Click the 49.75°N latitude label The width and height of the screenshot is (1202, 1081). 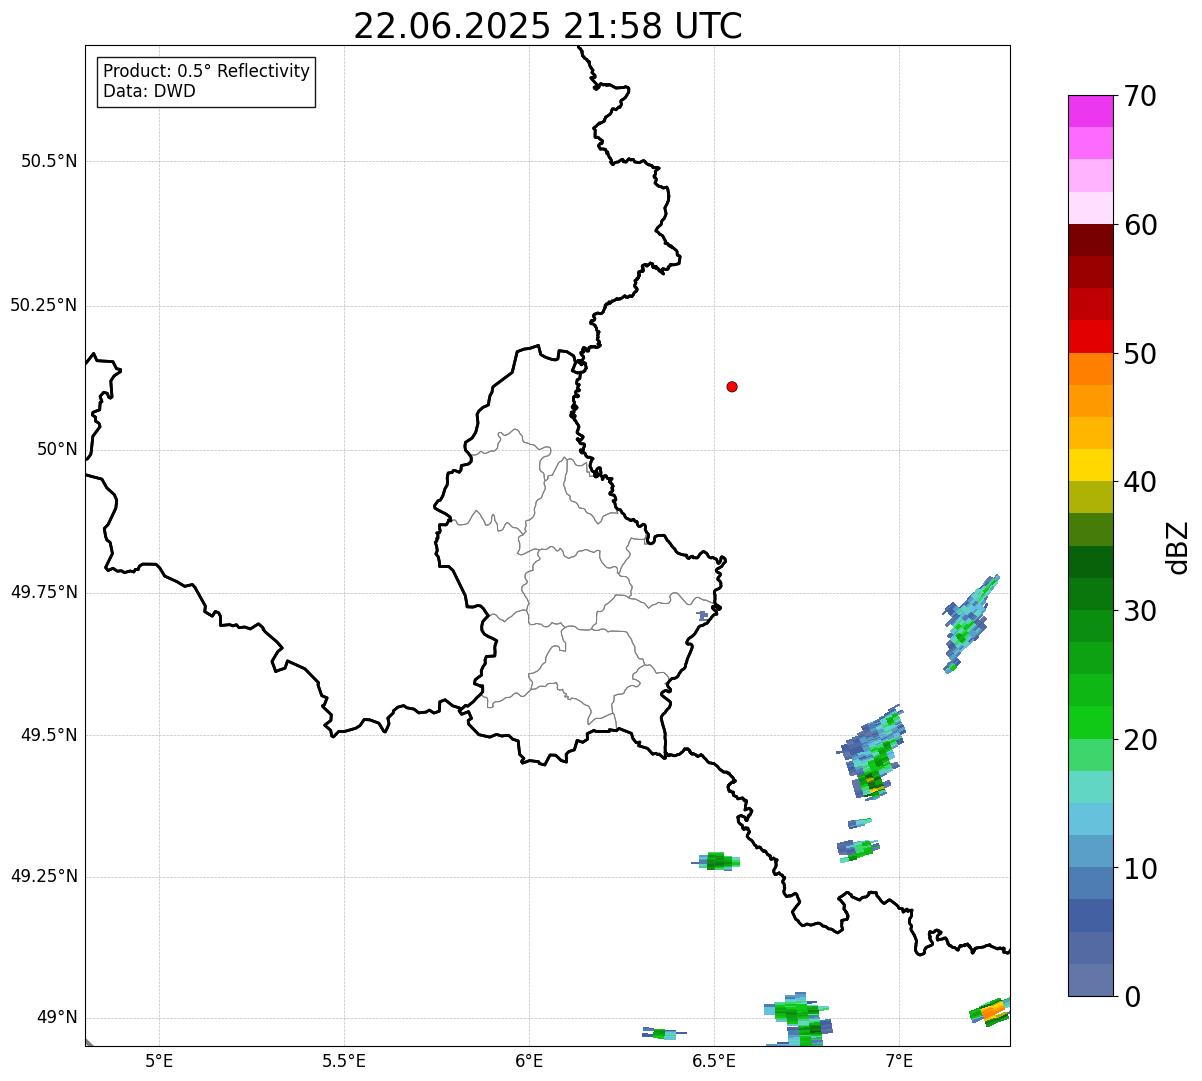[44, 592]
